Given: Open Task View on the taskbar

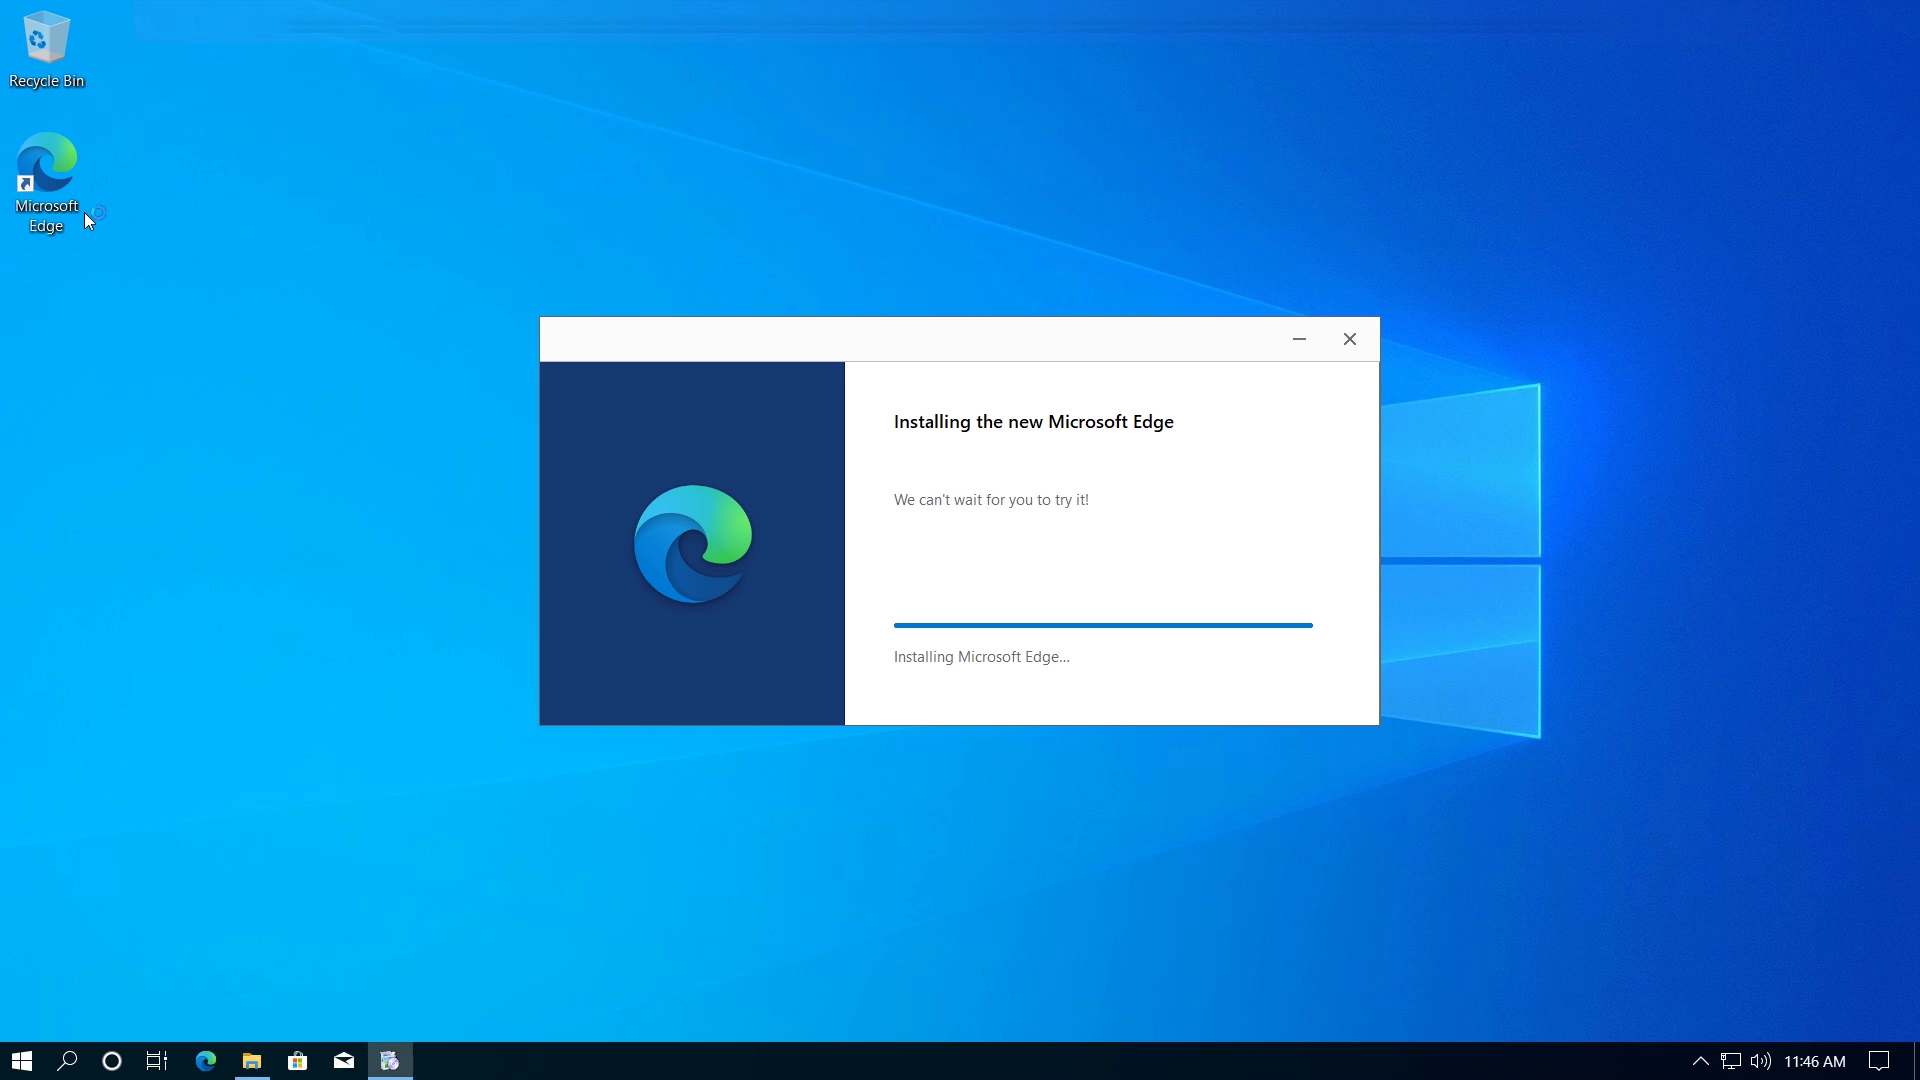Looking at the screenshot, I should point(157,1061).
